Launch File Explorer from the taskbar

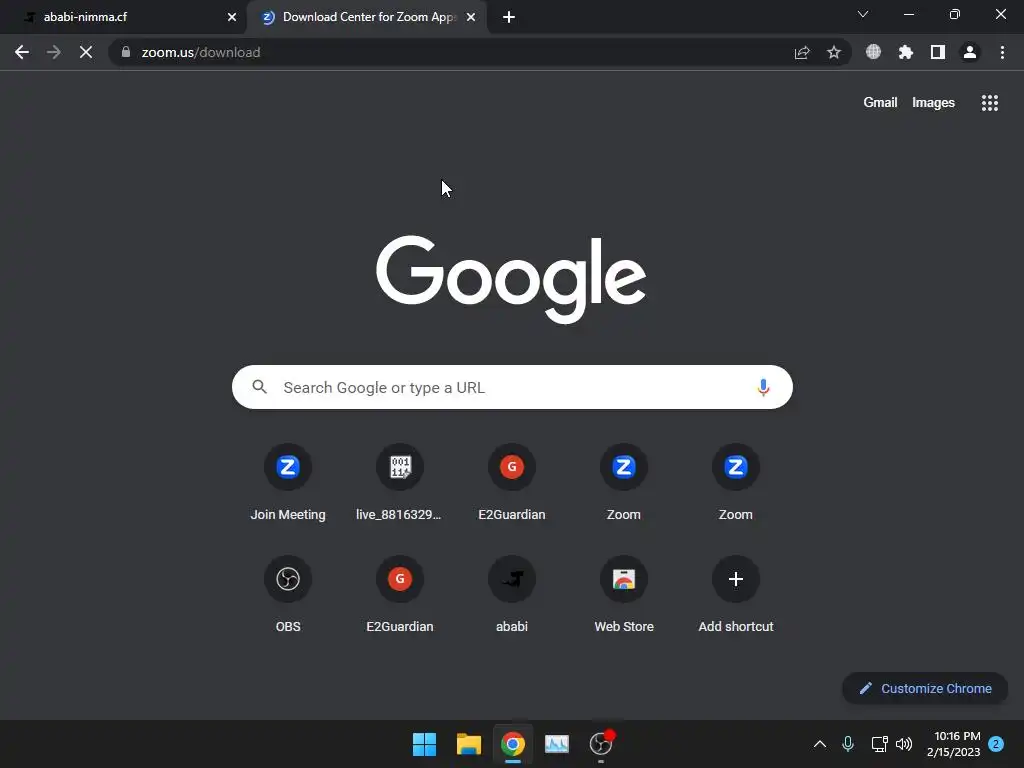469,744
